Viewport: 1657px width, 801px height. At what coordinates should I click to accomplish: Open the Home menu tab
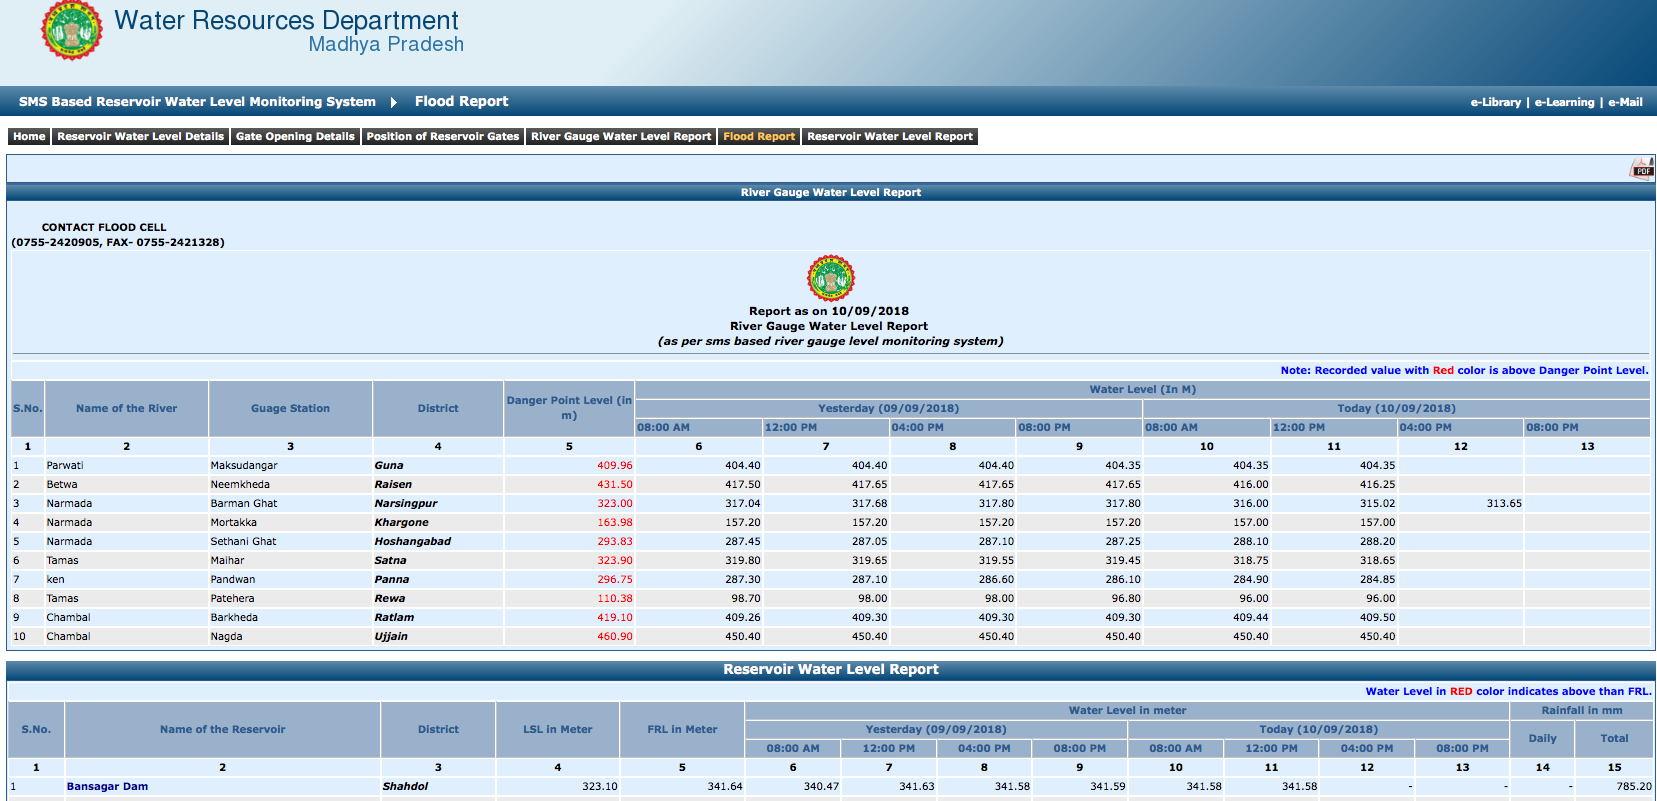click(29, 137)
